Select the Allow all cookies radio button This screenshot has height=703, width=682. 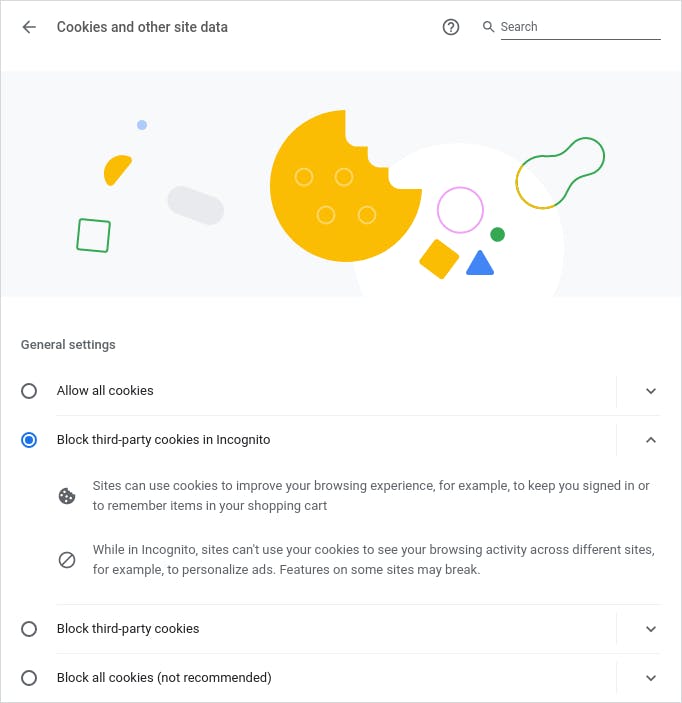coord(29,391)
